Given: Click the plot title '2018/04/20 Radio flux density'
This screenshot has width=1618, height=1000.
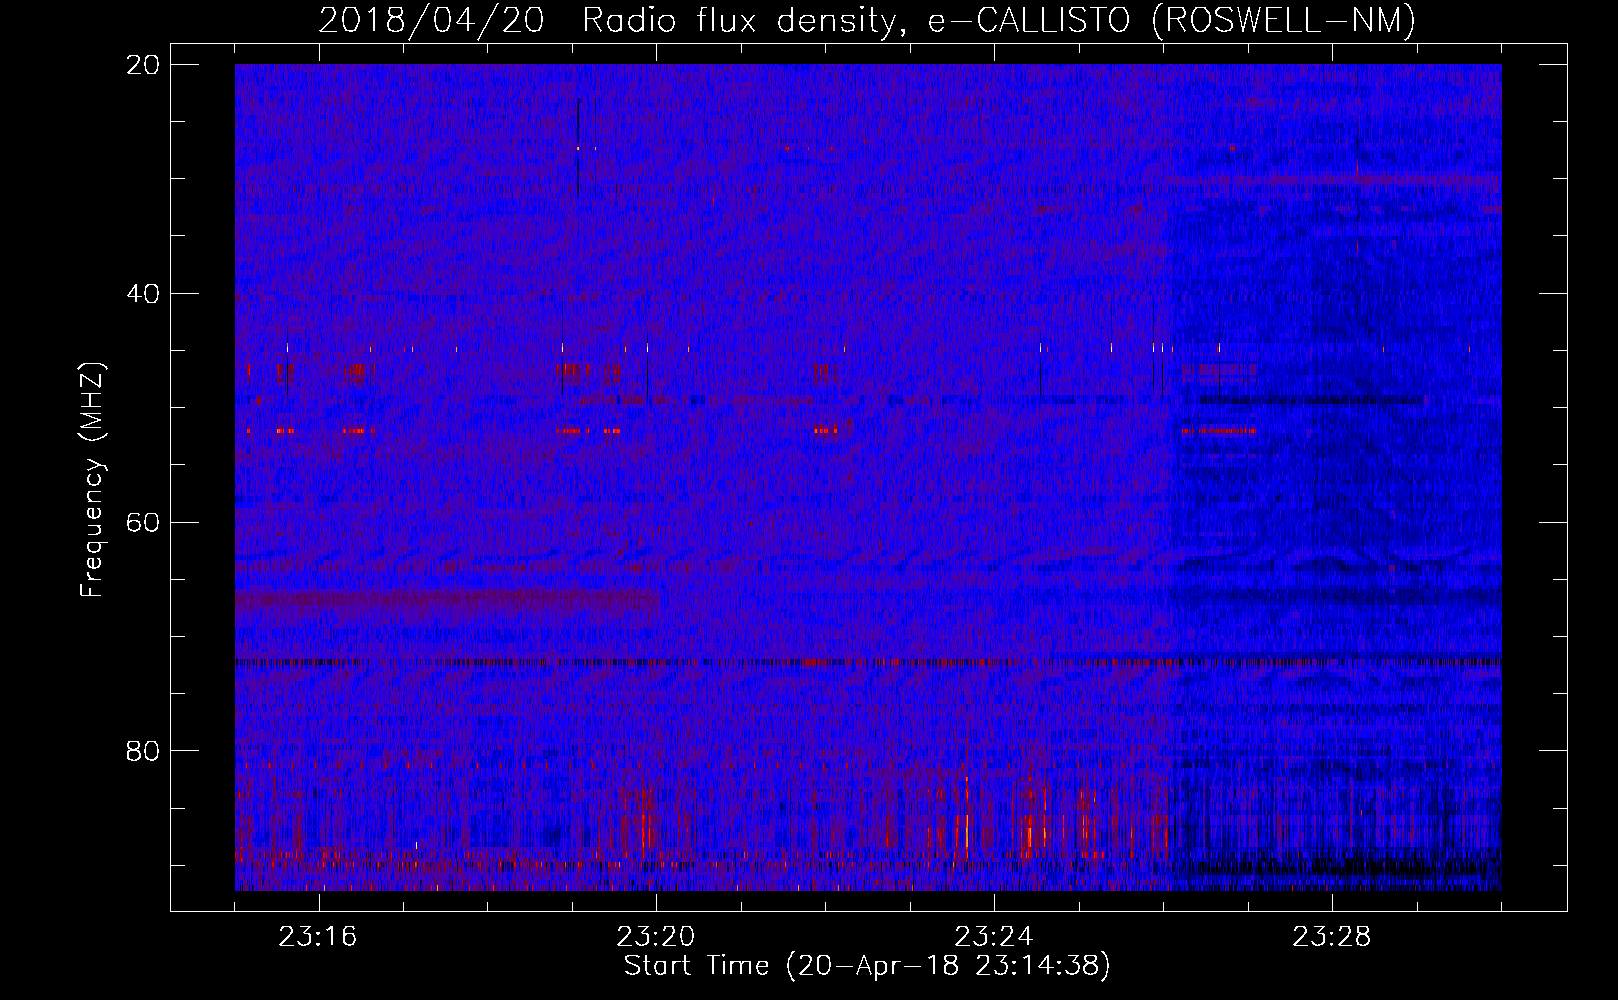Looking at the screenshot, I should point(867,20).
